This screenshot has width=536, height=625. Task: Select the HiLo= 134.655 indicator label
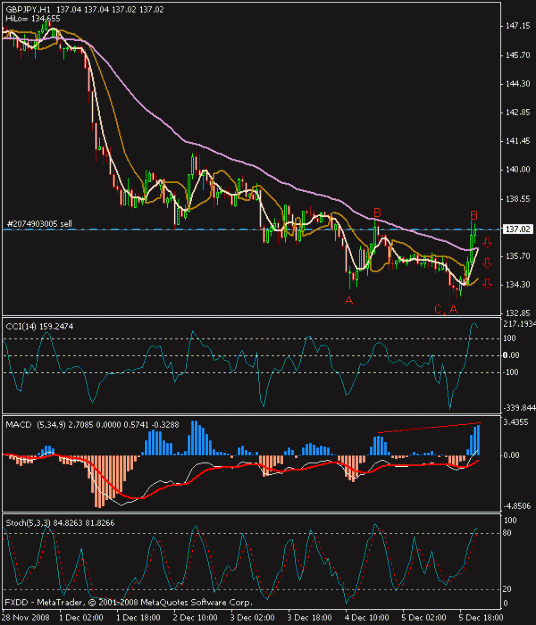click(x=33, y=18)
